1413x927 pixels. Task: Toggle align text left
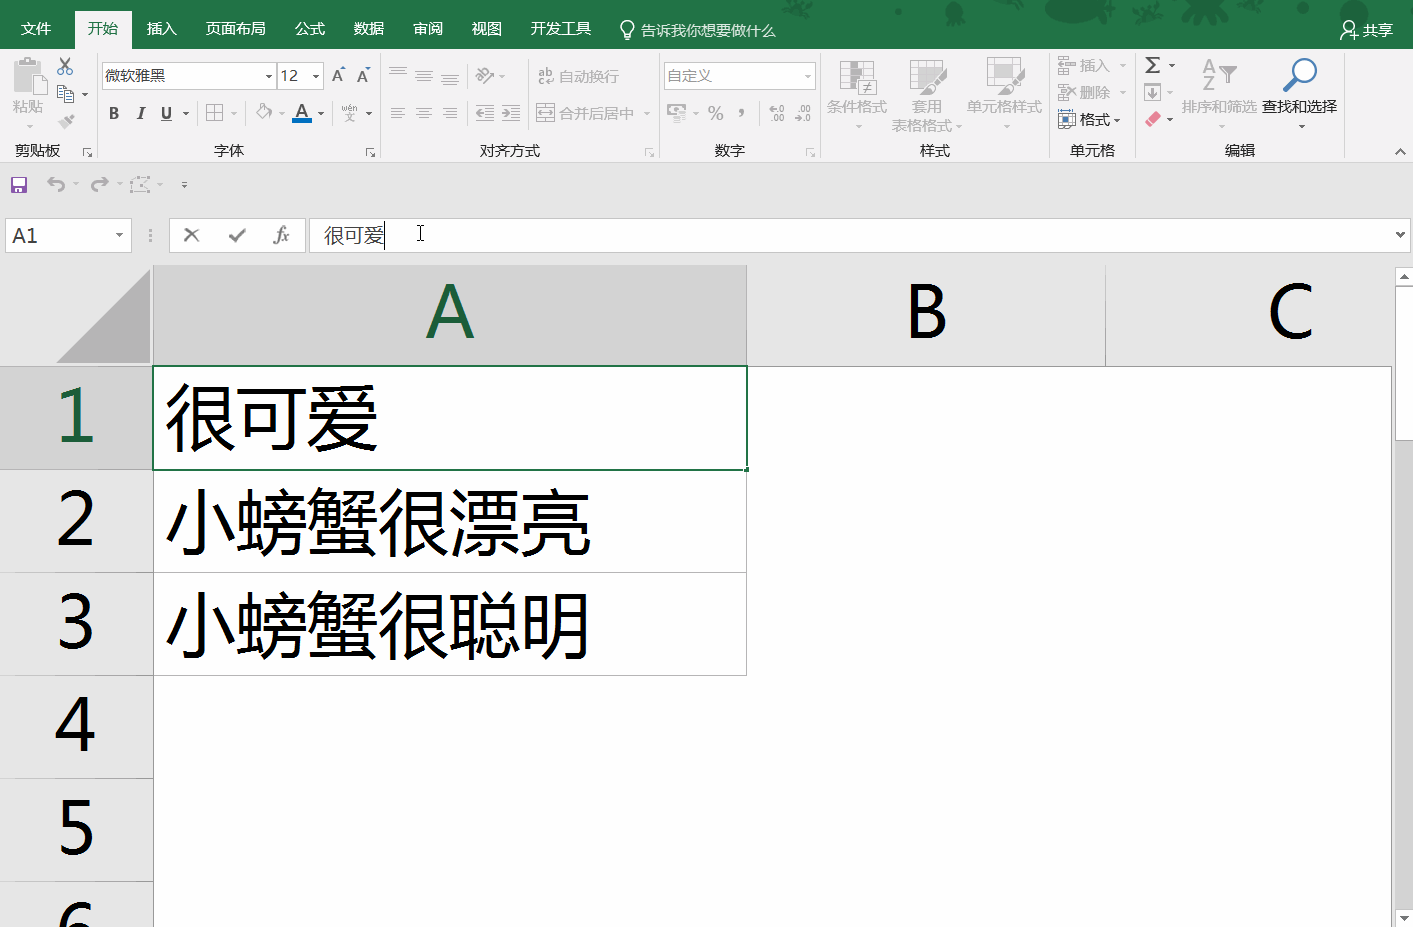[398, 113]
